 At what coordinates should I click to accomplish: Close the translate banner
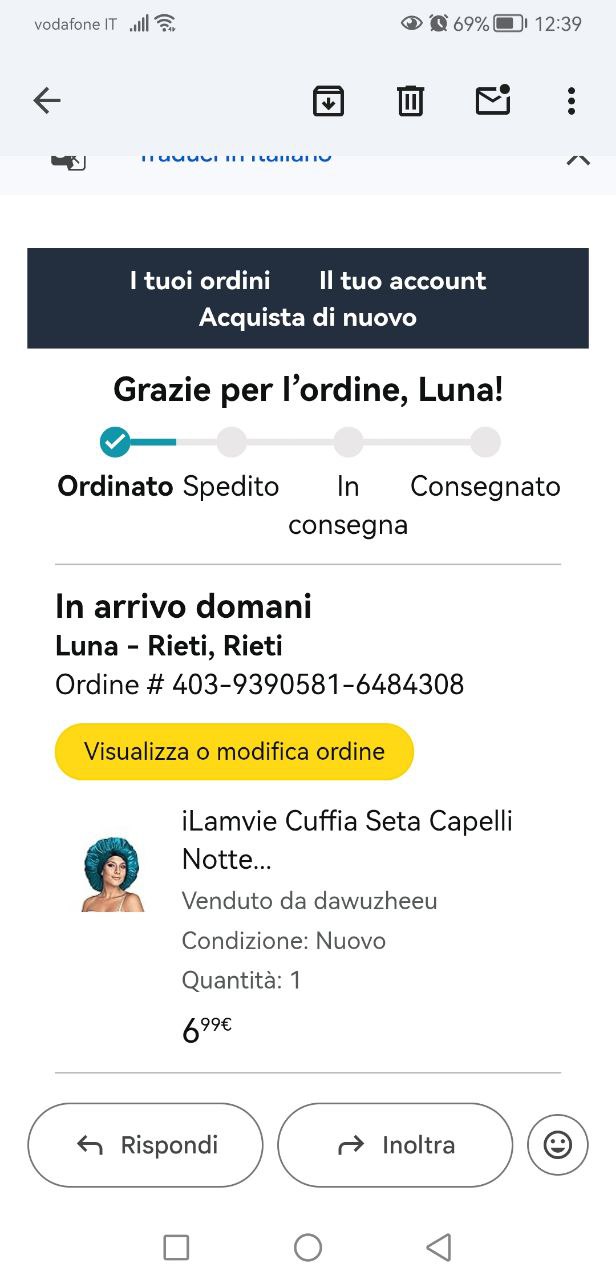click(x=578, y=159)
